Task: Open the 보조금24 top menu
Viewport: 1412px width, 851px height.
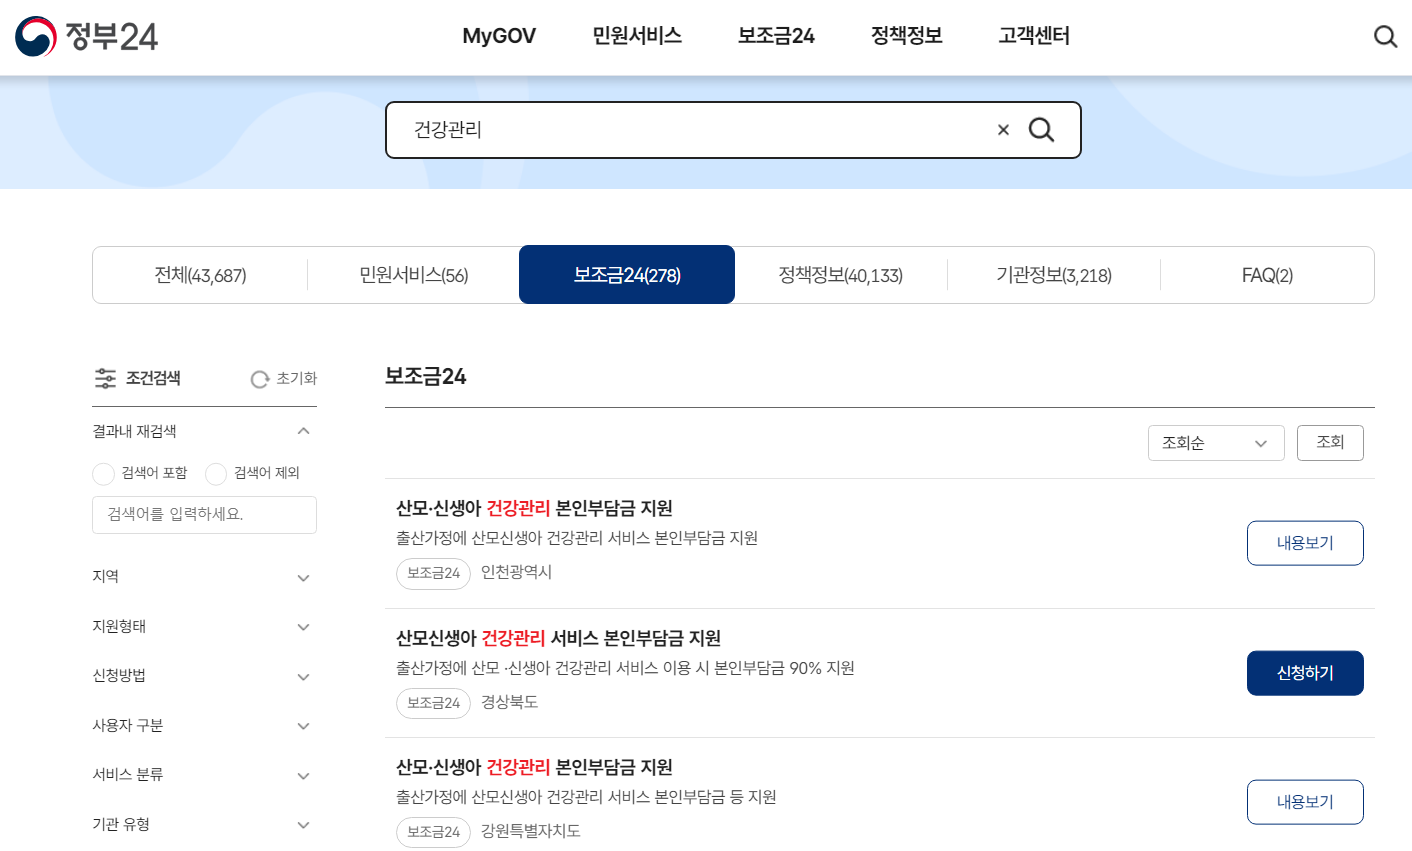Action: (776, 36)
